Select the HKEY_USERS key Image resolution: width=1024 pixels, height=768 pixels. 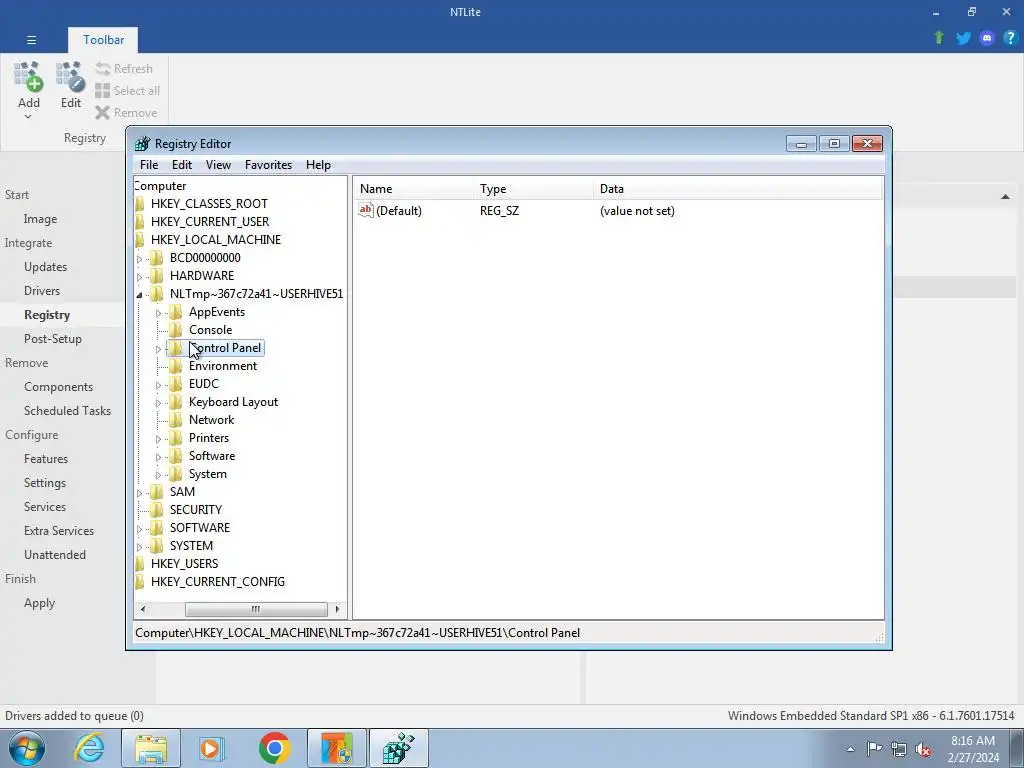click(x=184, y=564)
